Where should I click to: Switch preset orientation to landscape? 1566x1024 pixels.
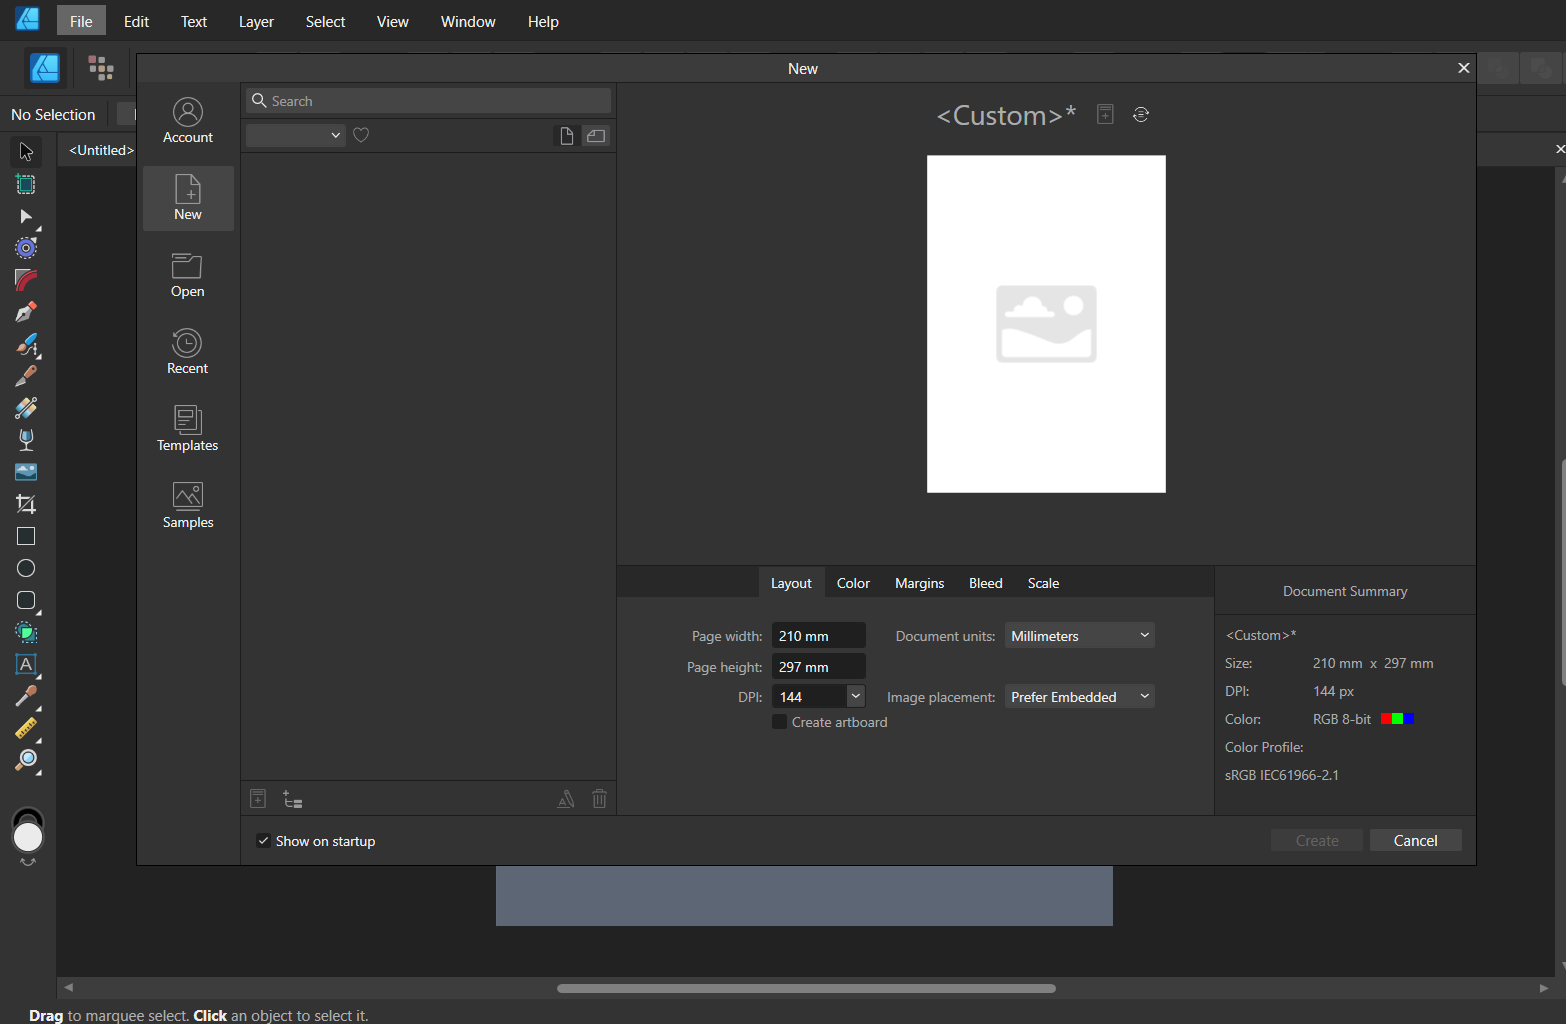click(596, 136)
